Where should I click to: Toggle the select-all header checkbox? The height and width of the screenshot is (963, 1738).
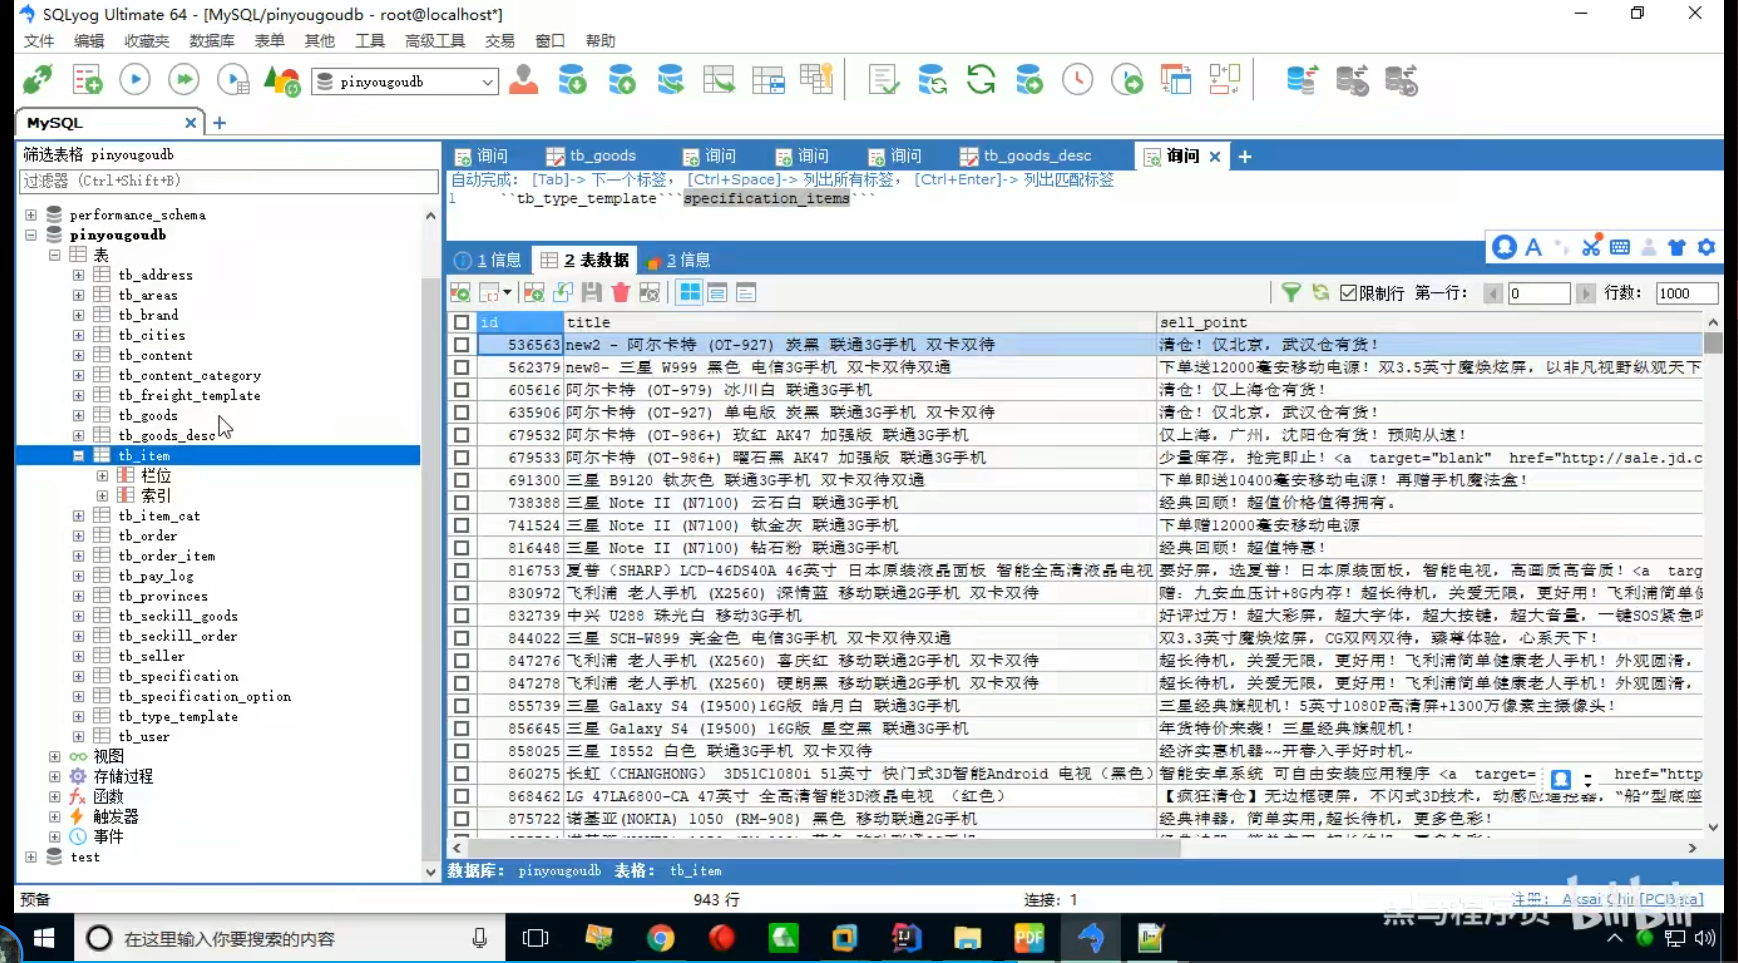tap(461, 322)
